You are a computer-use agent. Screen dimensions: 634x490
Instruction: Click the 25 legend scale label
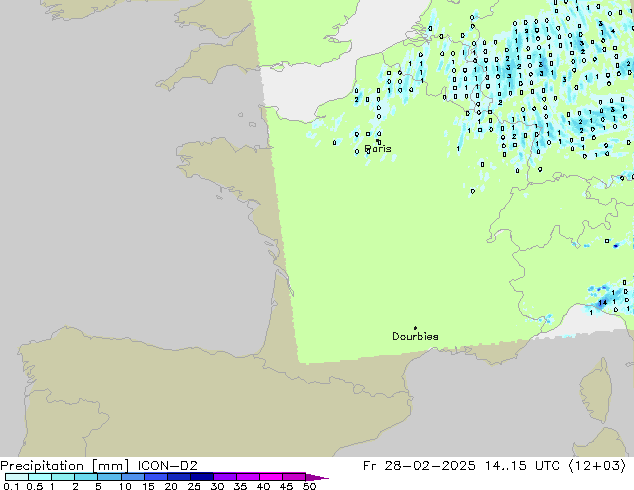[194, 486]
